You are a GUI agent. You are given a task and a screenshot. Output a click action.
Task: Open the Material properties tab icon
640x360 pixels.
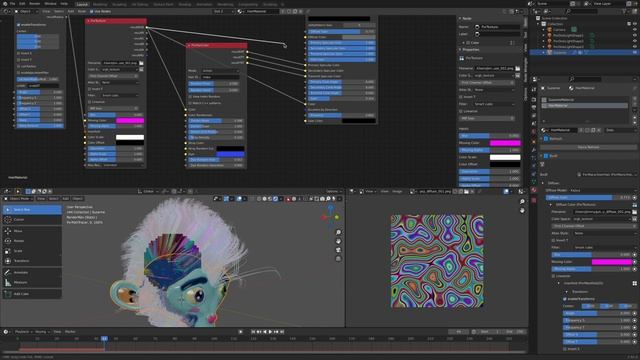[534, 190]
